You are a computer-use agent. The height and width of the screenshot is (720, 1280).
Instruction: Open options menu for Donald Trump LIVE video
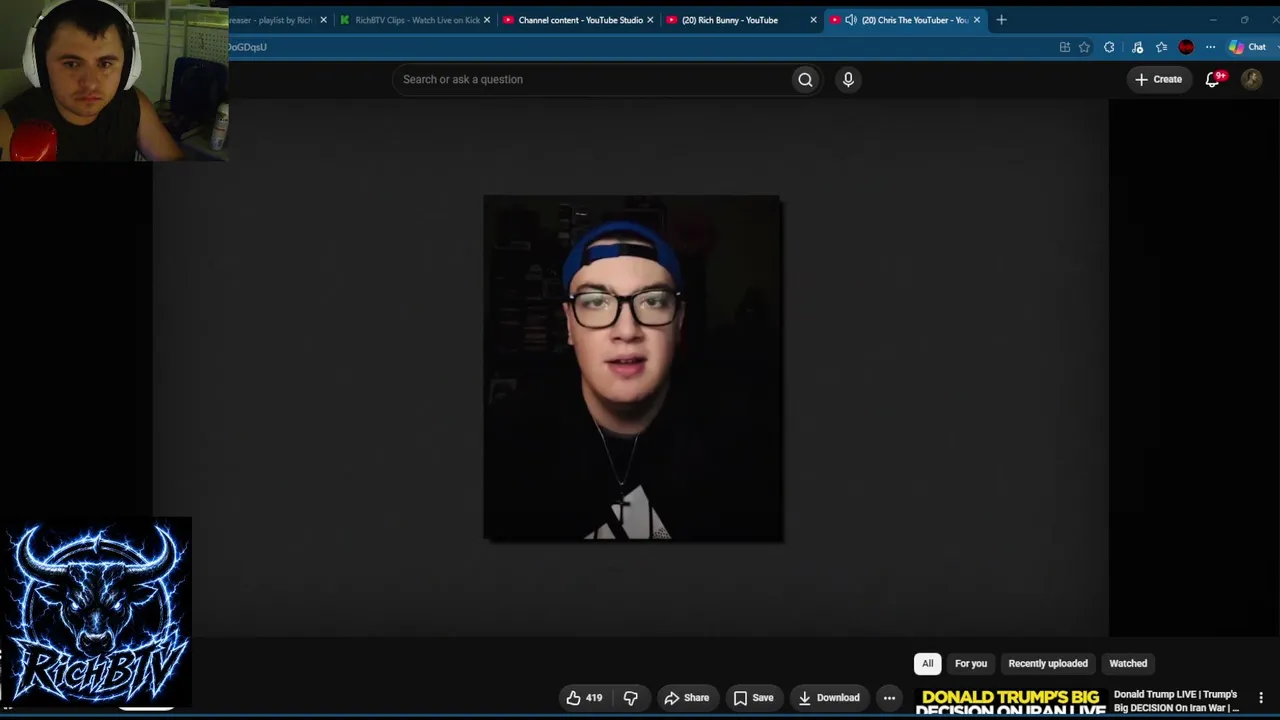point(1261,698)
